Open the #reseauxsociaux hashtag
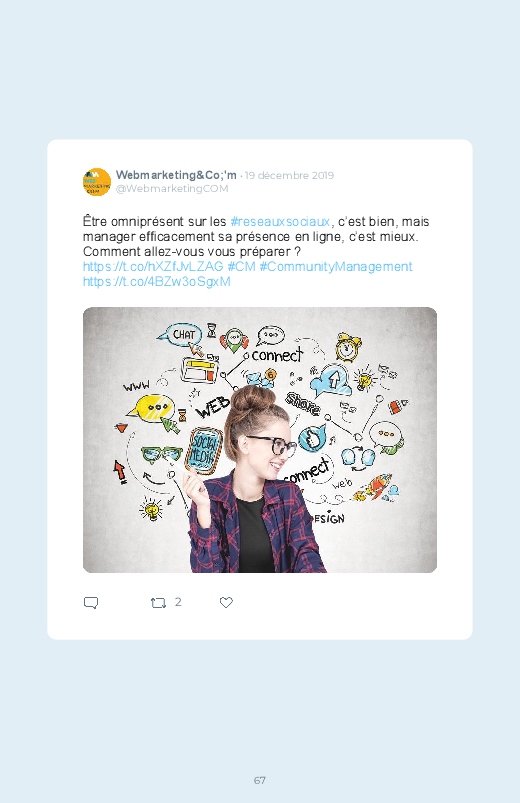Viewport: 520px width, 803px height. coord(281,222)
